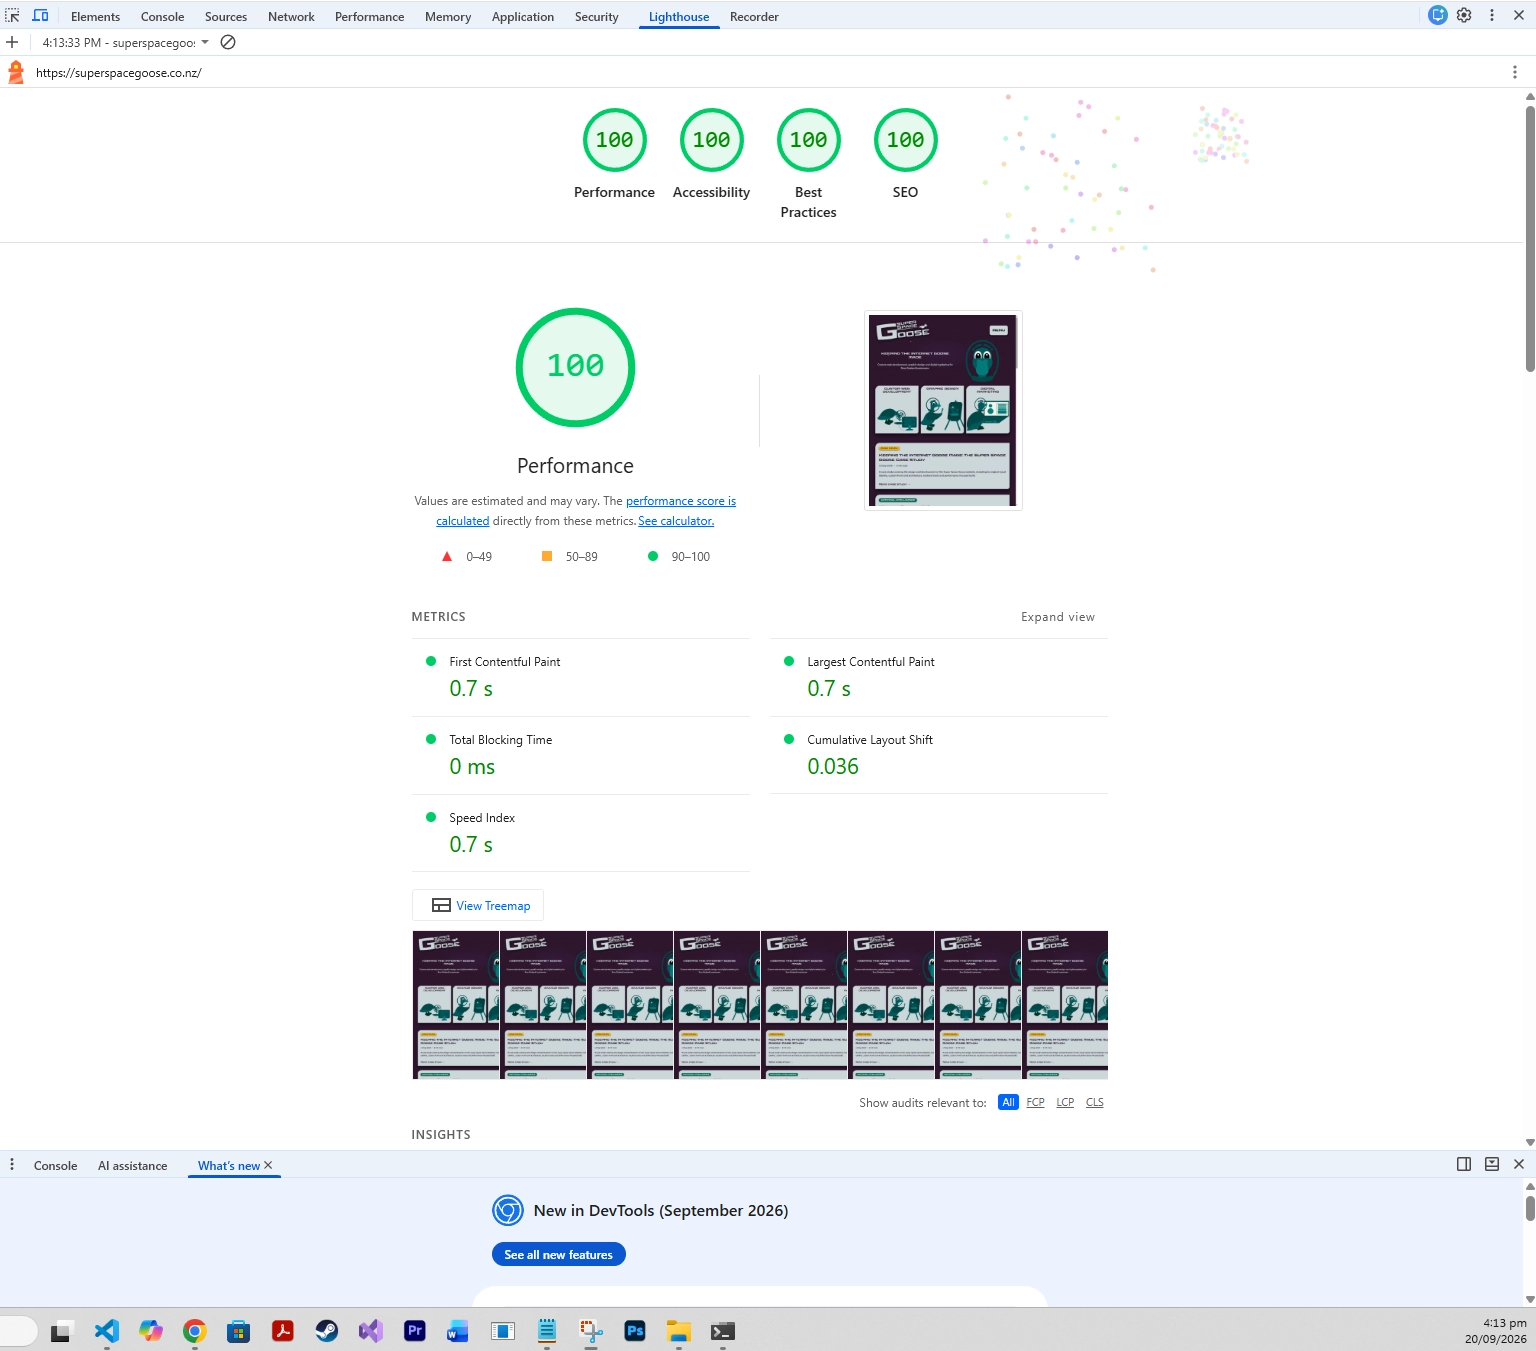Open the drawer's three-dot more tools menu
The width and height of the screenshot is (1536, 1351).
coord(12,1165)
